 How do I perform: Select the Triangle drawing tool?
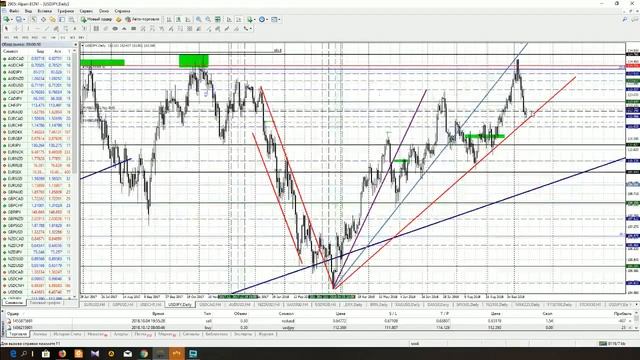(x=124, y=29)
